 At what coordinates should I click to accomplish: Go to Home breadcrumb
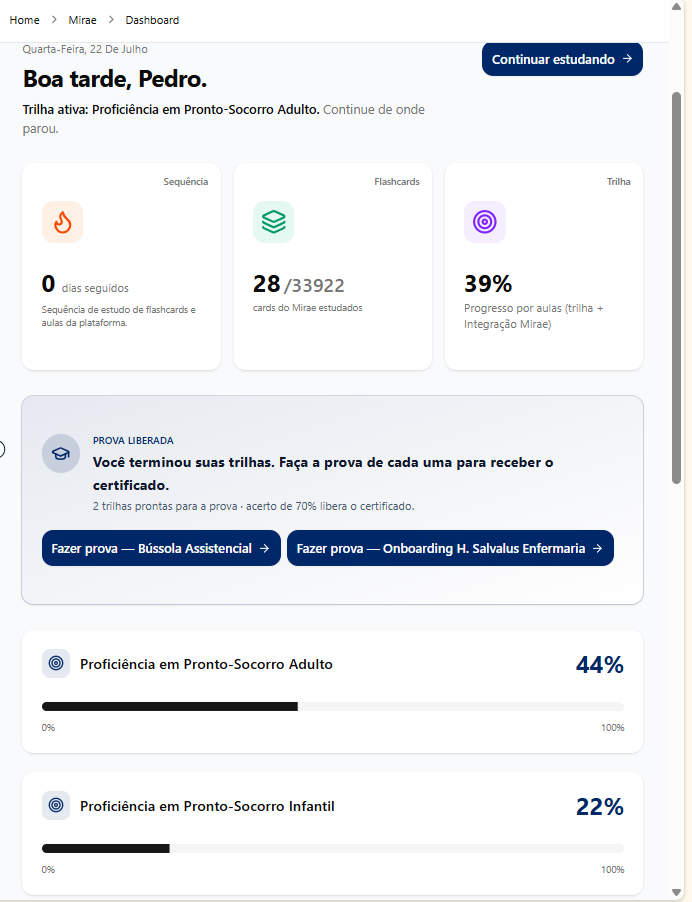[x=25, y=20]
